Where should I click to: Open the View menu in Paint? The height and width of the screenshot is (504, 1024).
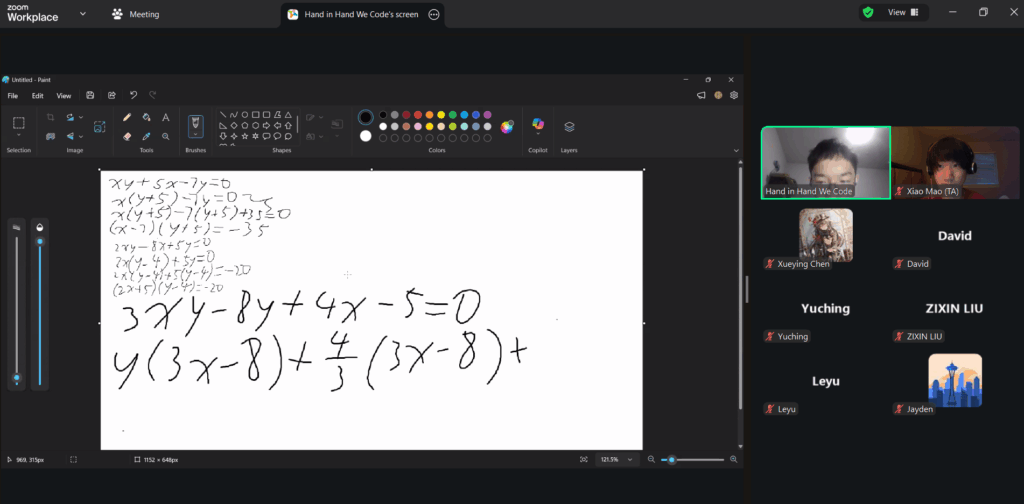[x=64, y=95]
